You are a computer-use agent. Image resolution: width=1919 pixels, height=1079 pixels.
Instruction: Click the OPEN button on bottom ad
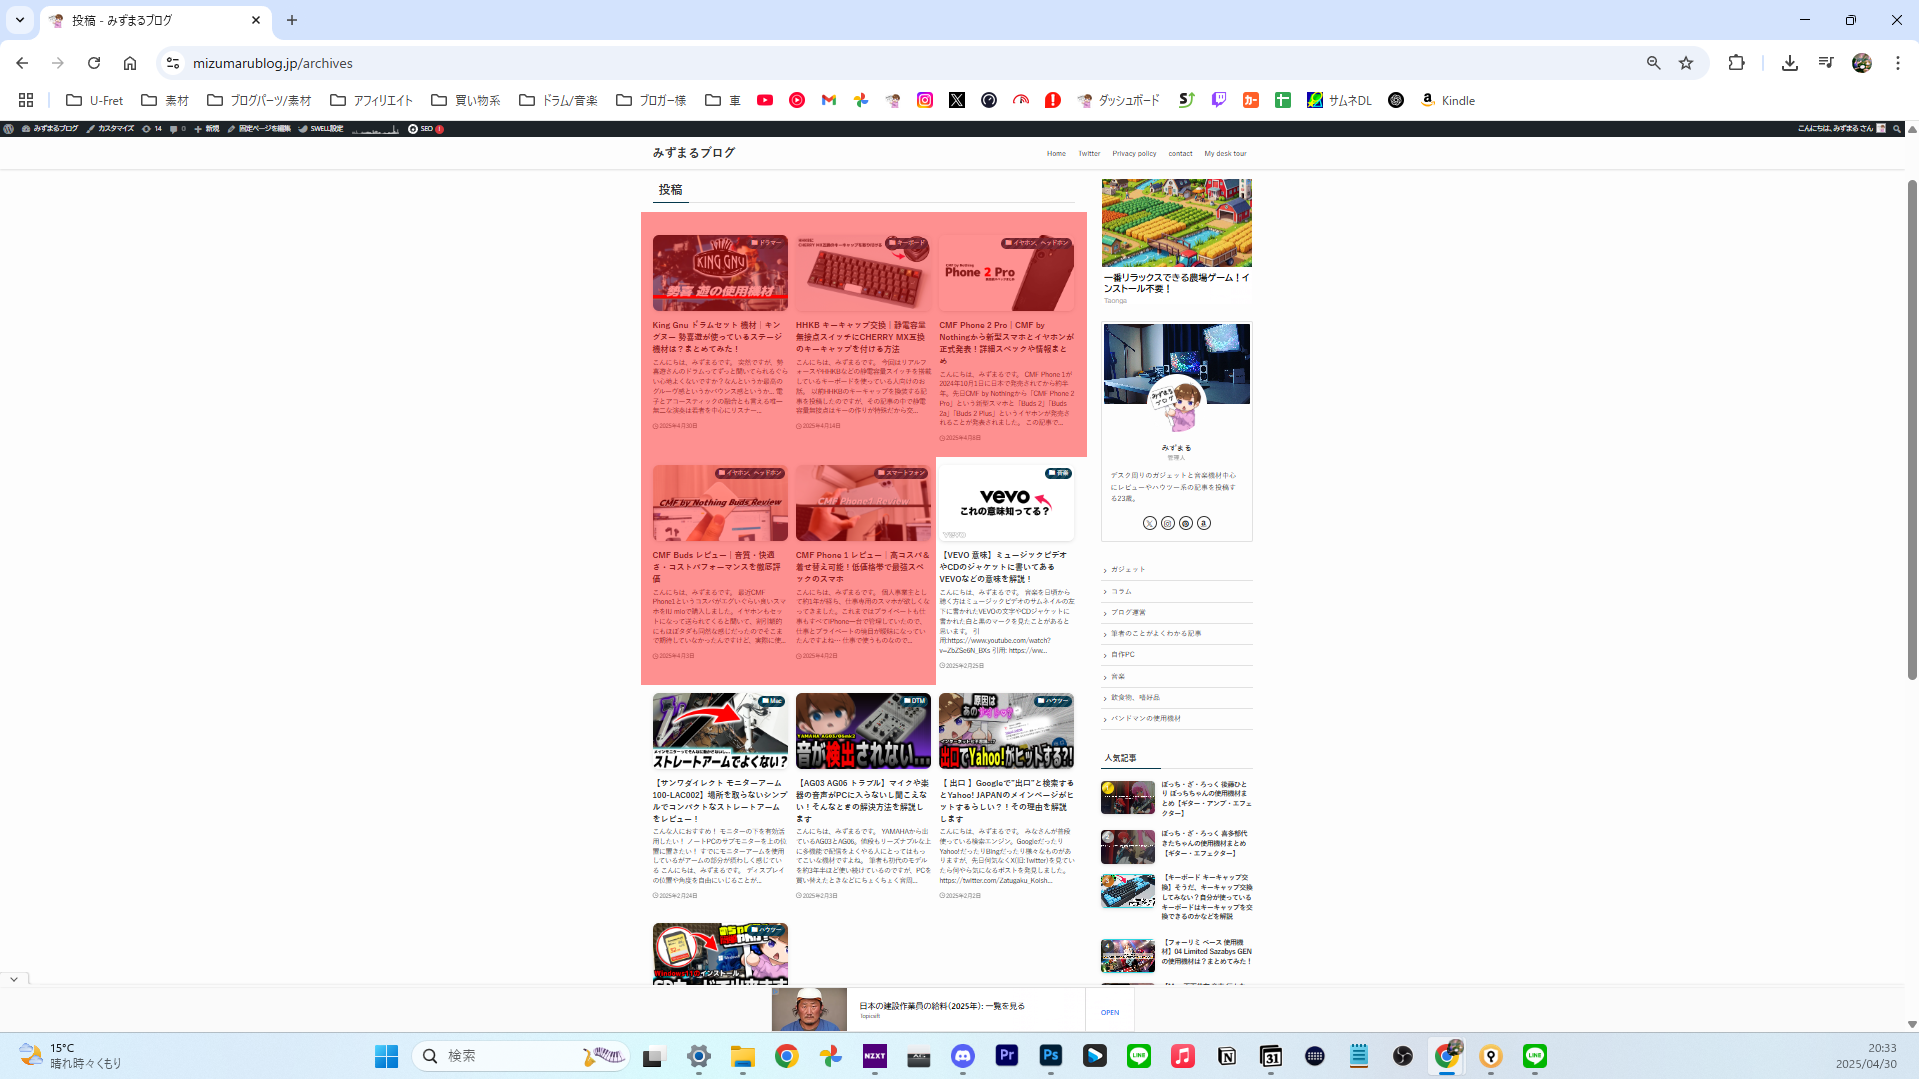(x=1110, y=1012)
